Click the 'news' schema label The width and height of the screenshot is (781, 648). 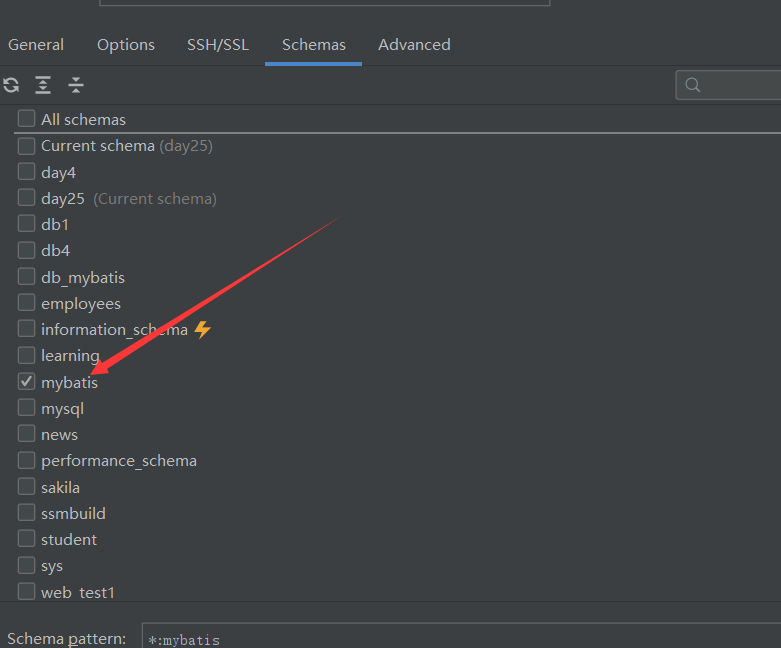tap(59, 435)
